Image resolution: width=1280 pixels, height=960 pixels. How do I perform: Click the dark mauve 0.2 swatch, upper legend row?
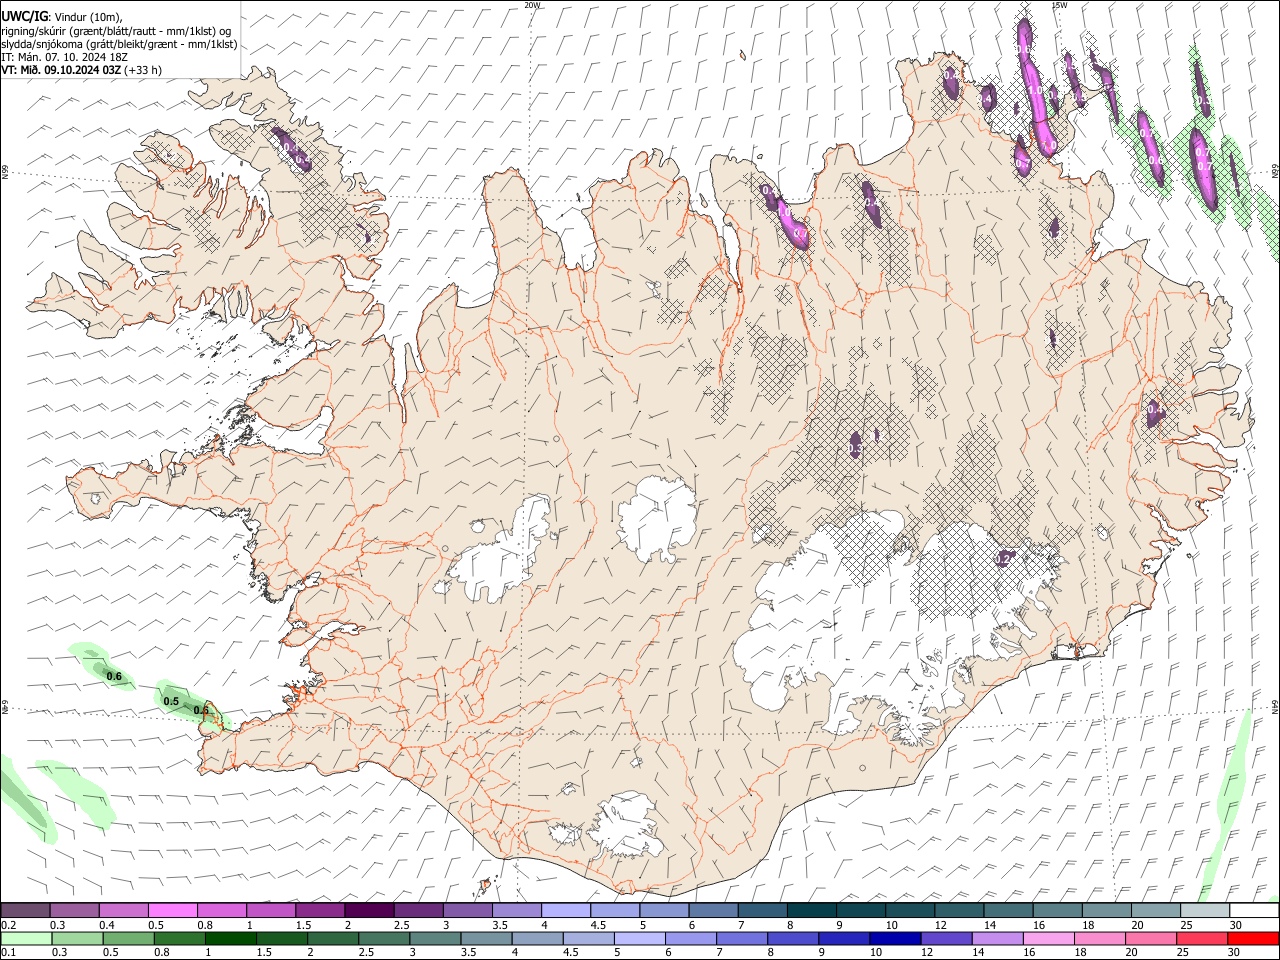point(25,910)
